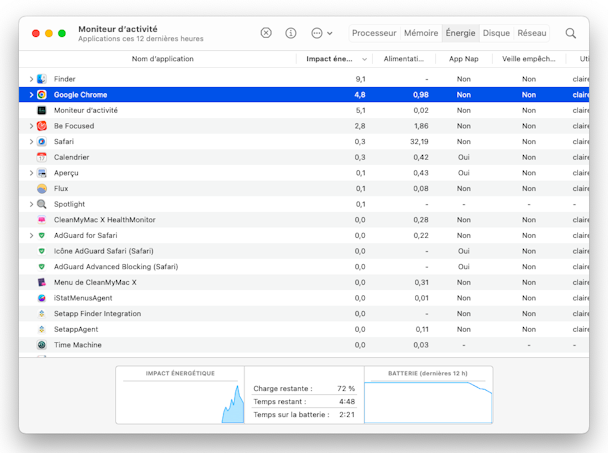Click the Google Chrome app icon

coord(42,95)
